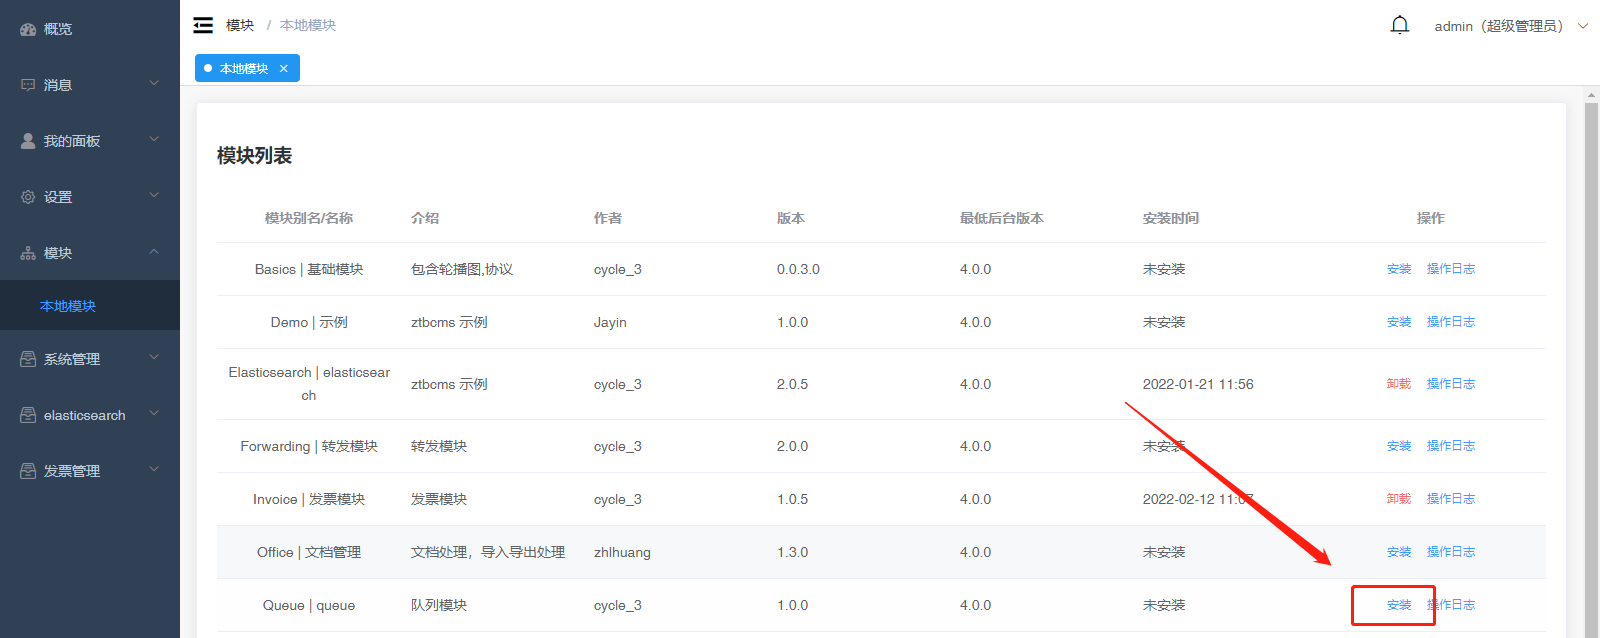Switch to the 本地模块 page tab
Image resolution: width=1600 pixels, height=638 pixels.
click(244, 68)
